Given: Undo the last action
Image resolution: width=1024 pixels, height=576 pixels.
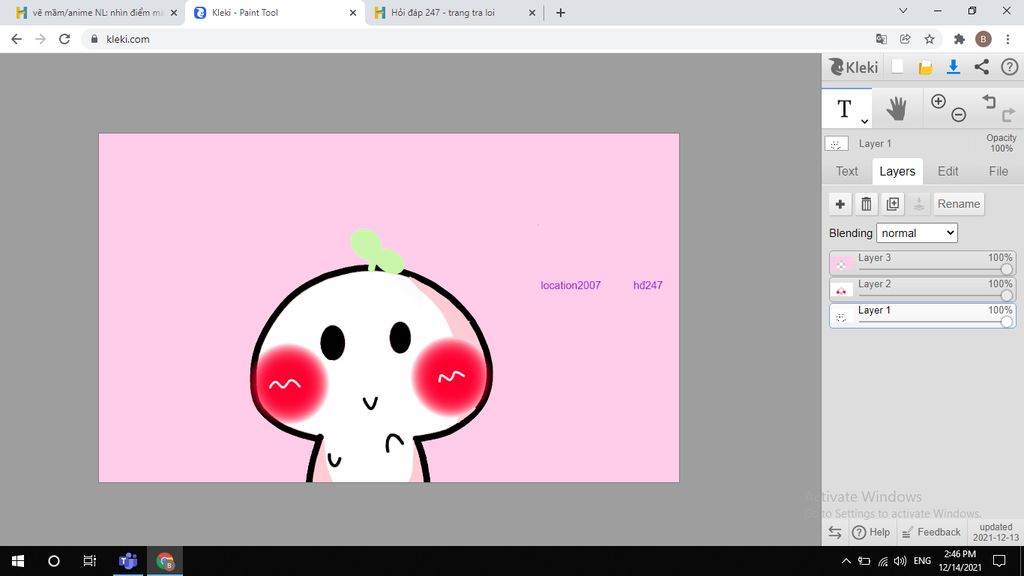Looking at the screenshot, I should (989, 101).
